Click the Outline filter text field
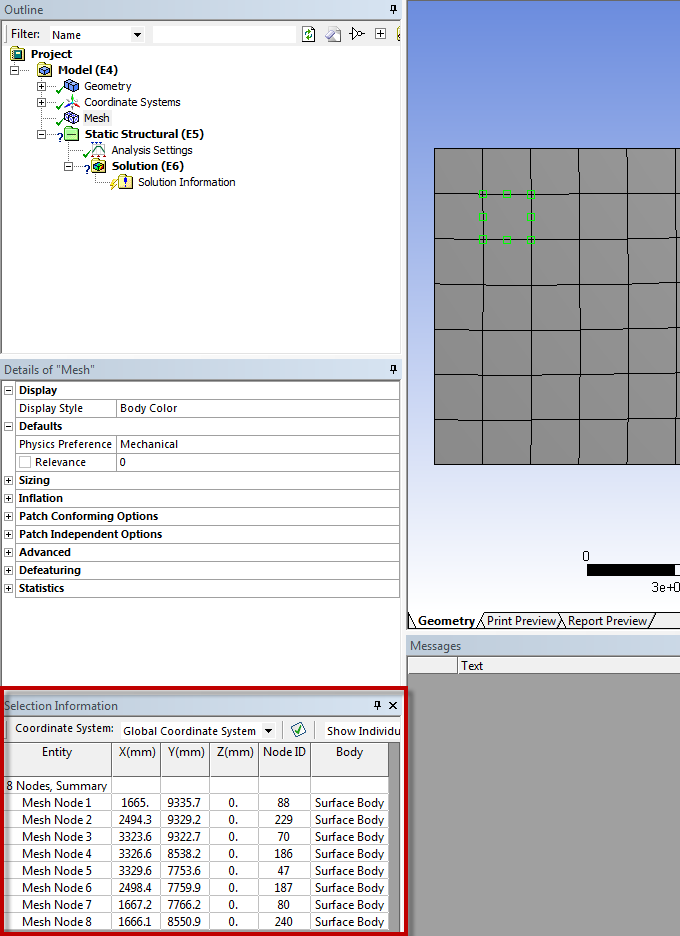The height and width of the screenshot is (936, 680). (x=224, y=35)
